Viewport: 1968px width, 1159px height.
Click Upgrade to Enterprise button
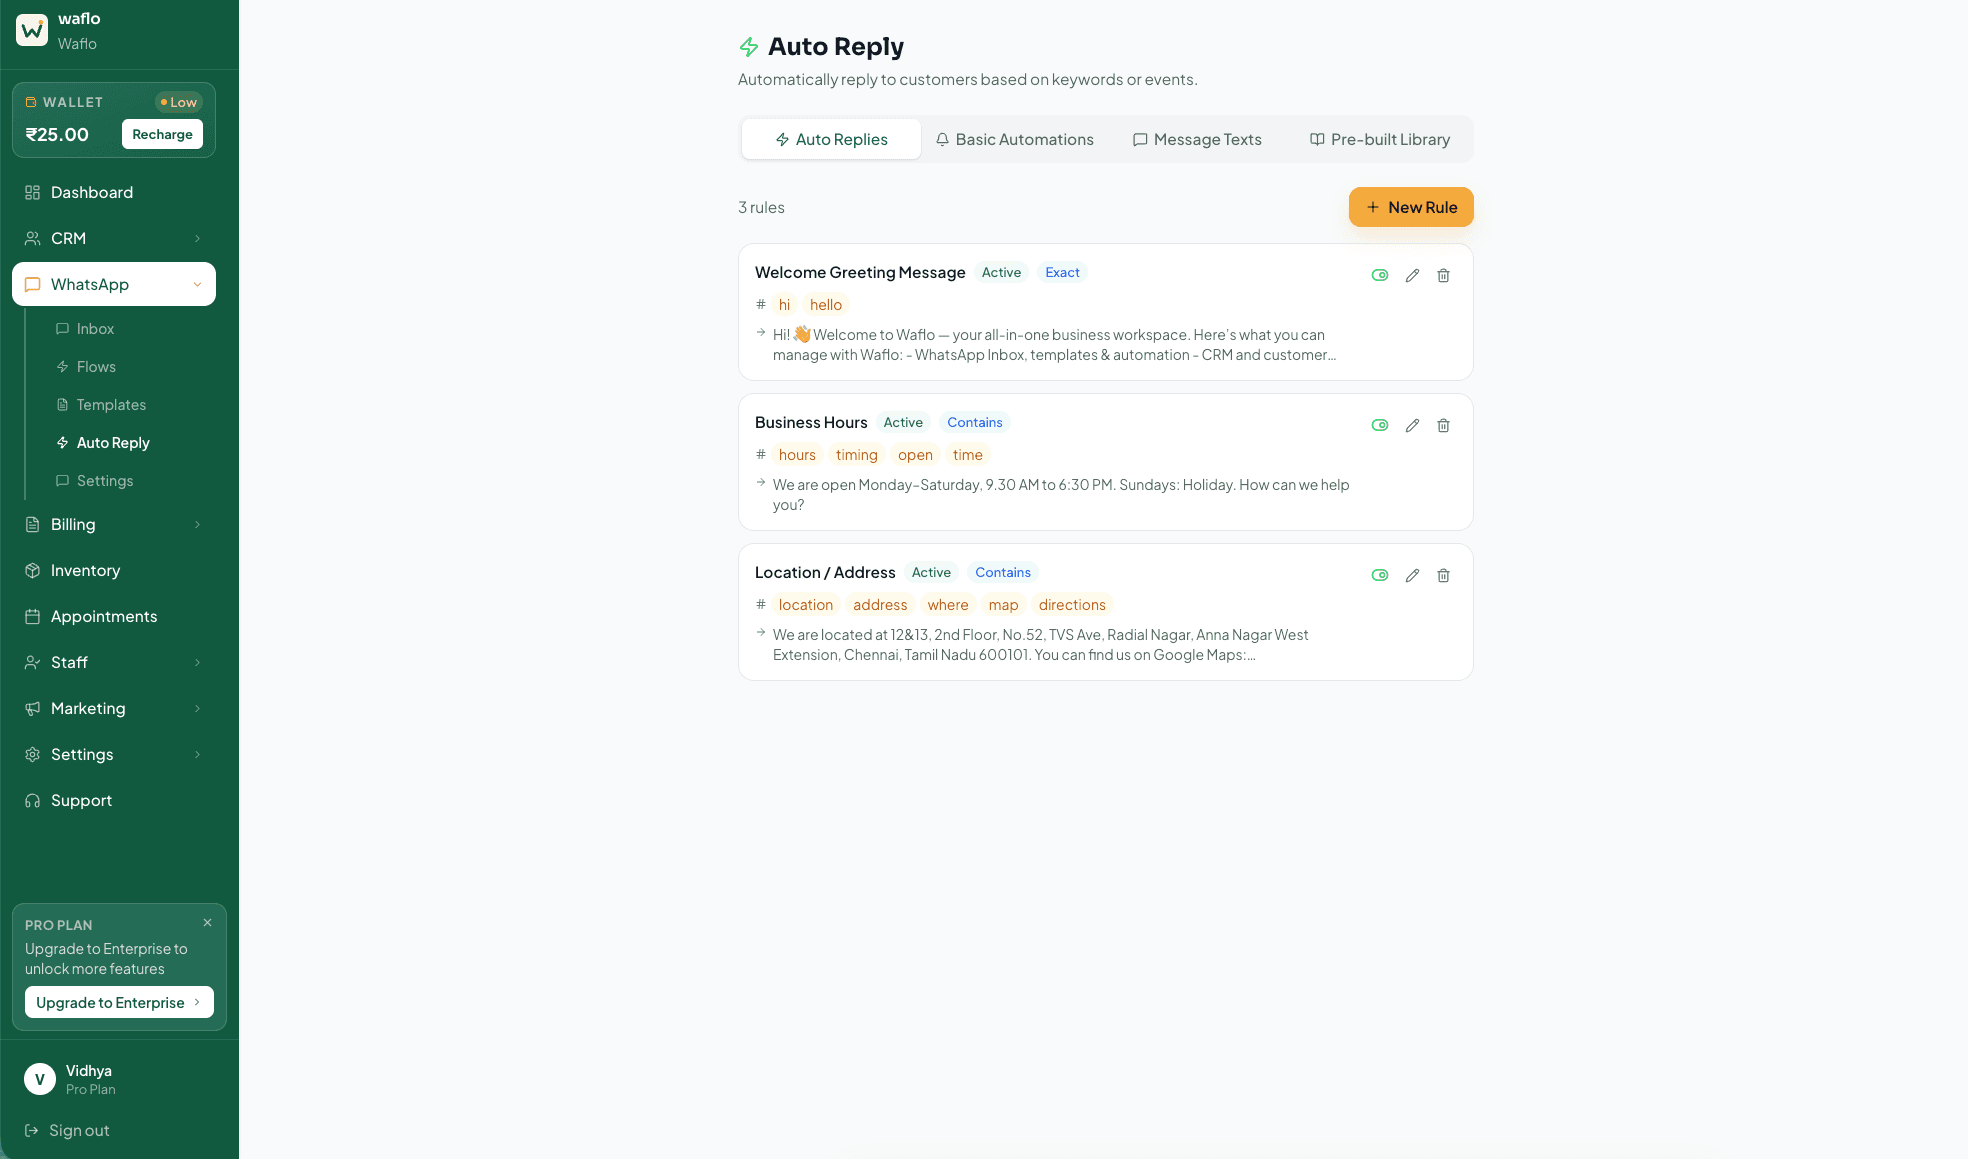coord(119,1002)
